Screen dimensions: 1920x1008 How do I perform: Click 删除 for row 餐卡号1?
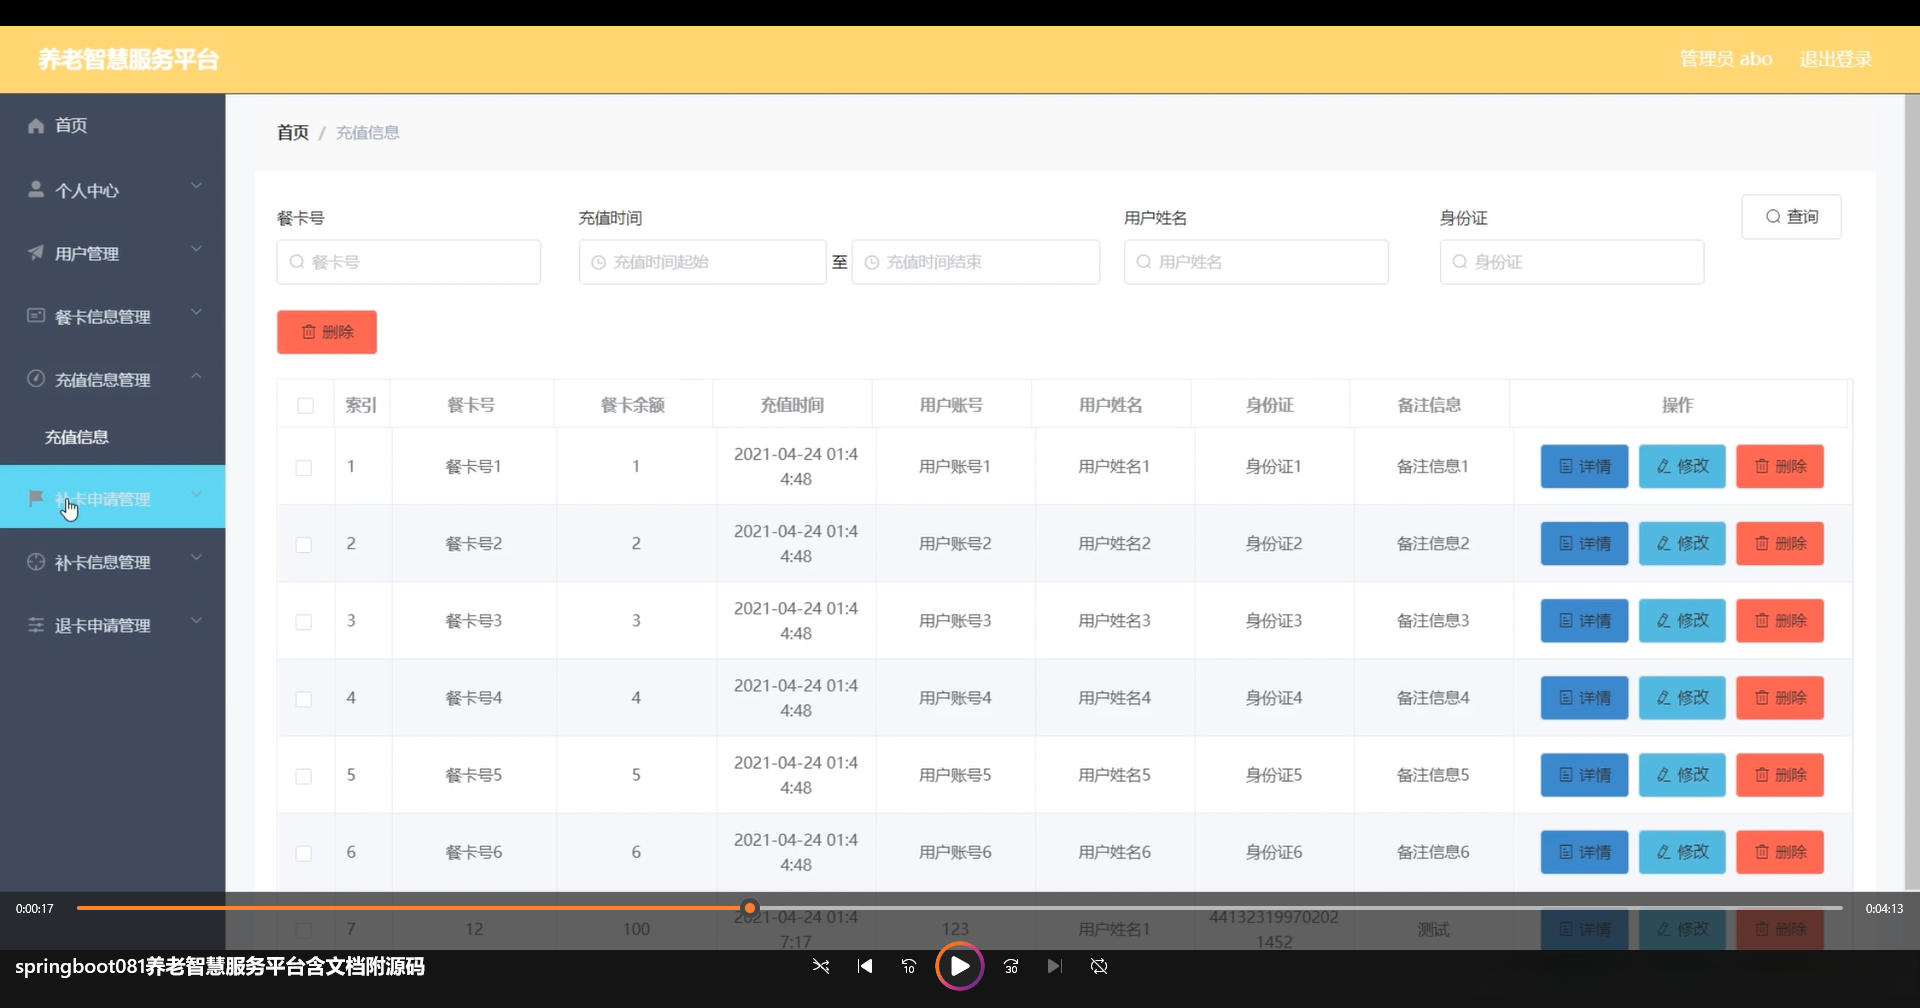pos(1780,466)
